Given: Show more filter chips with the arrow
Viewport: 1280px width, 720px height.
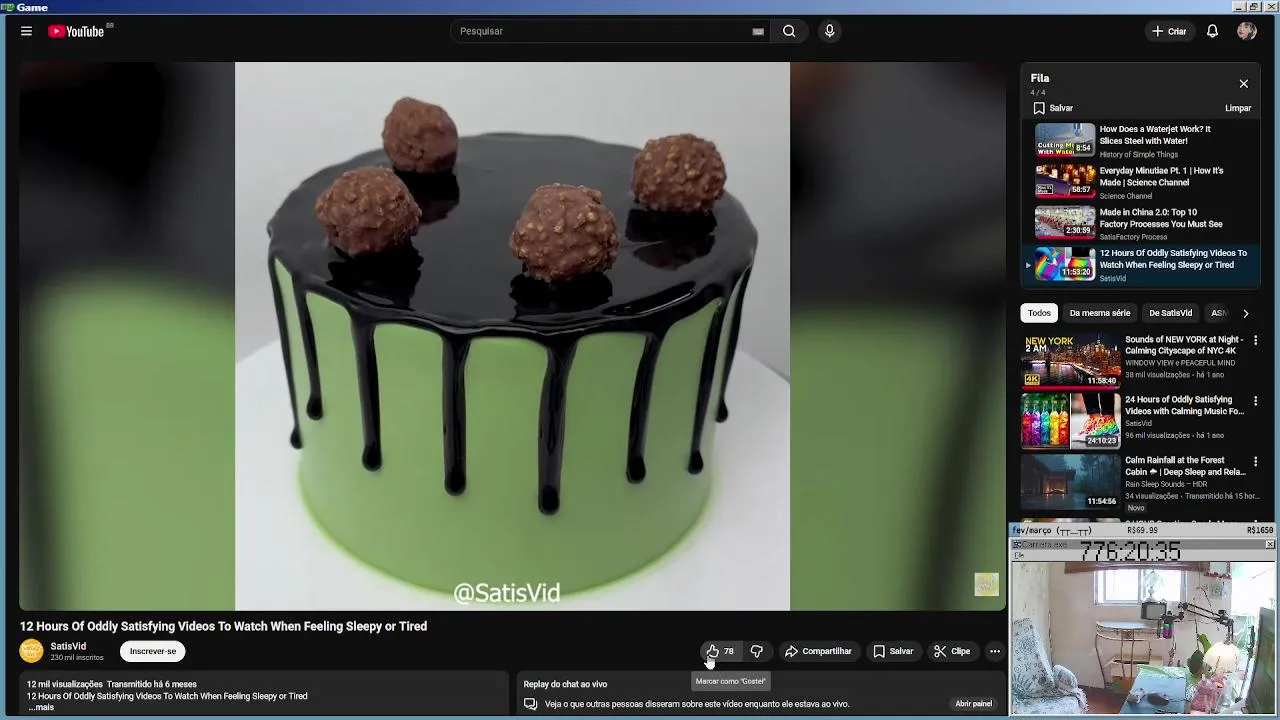Looking at the screenshot, I should pyautogui.click(x=1245, y=313).
